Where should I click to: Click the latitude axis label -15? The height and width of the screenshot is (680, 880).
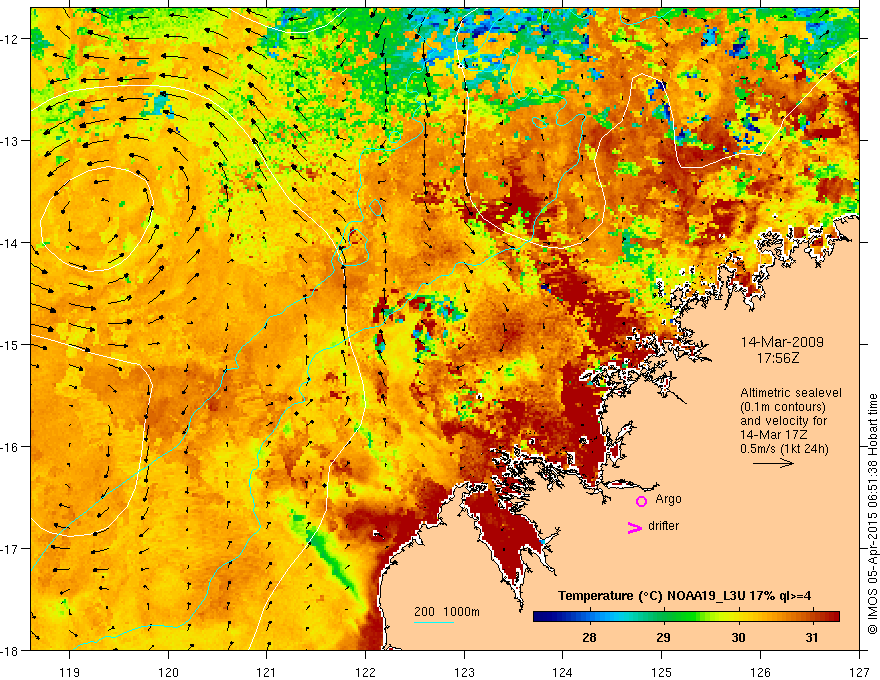(12, 345)
